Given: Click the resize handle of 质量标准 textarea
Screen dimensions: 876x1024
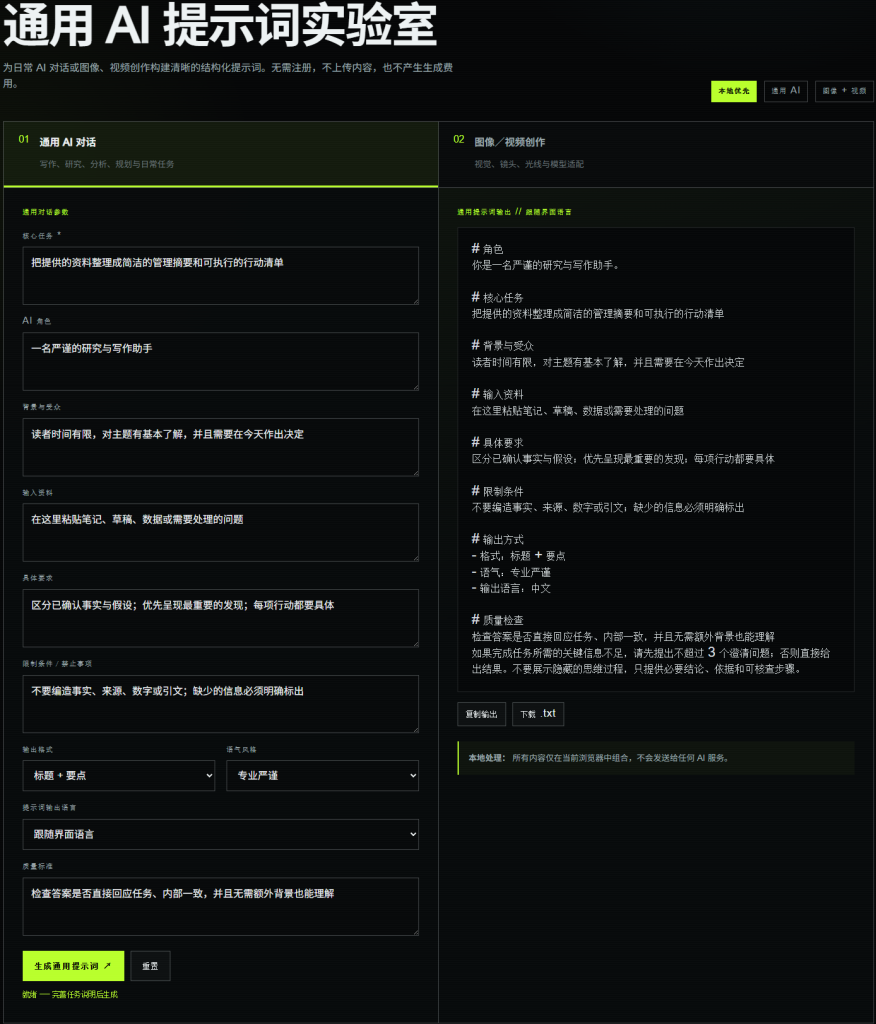Looking at the screenshot, I should (x=415, y=932).
